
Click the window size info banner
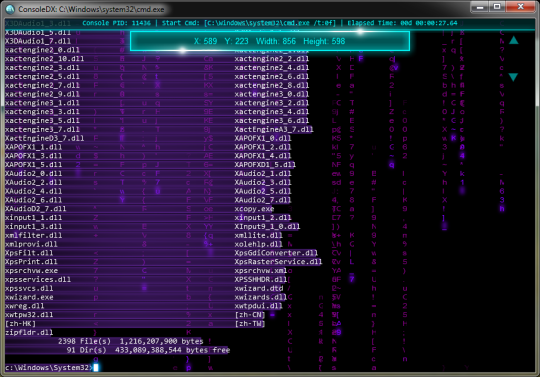tap(270, 41)
